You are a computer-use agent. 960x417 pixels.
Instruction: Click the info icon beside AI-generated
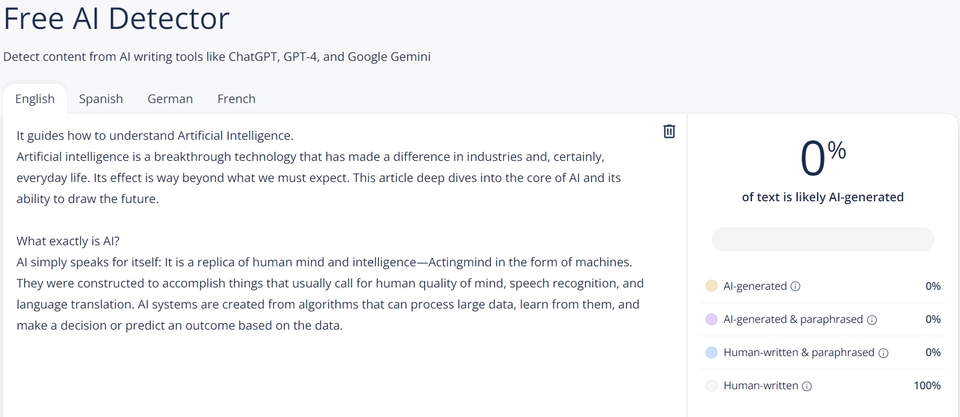(796, 286)
